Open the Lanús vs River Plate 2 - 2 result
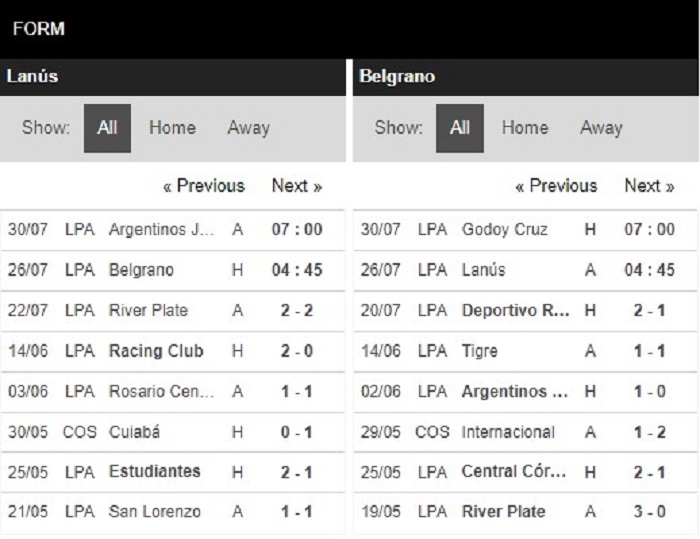The height and width of the screenshot is (539, 700). (x=297, y=310)
